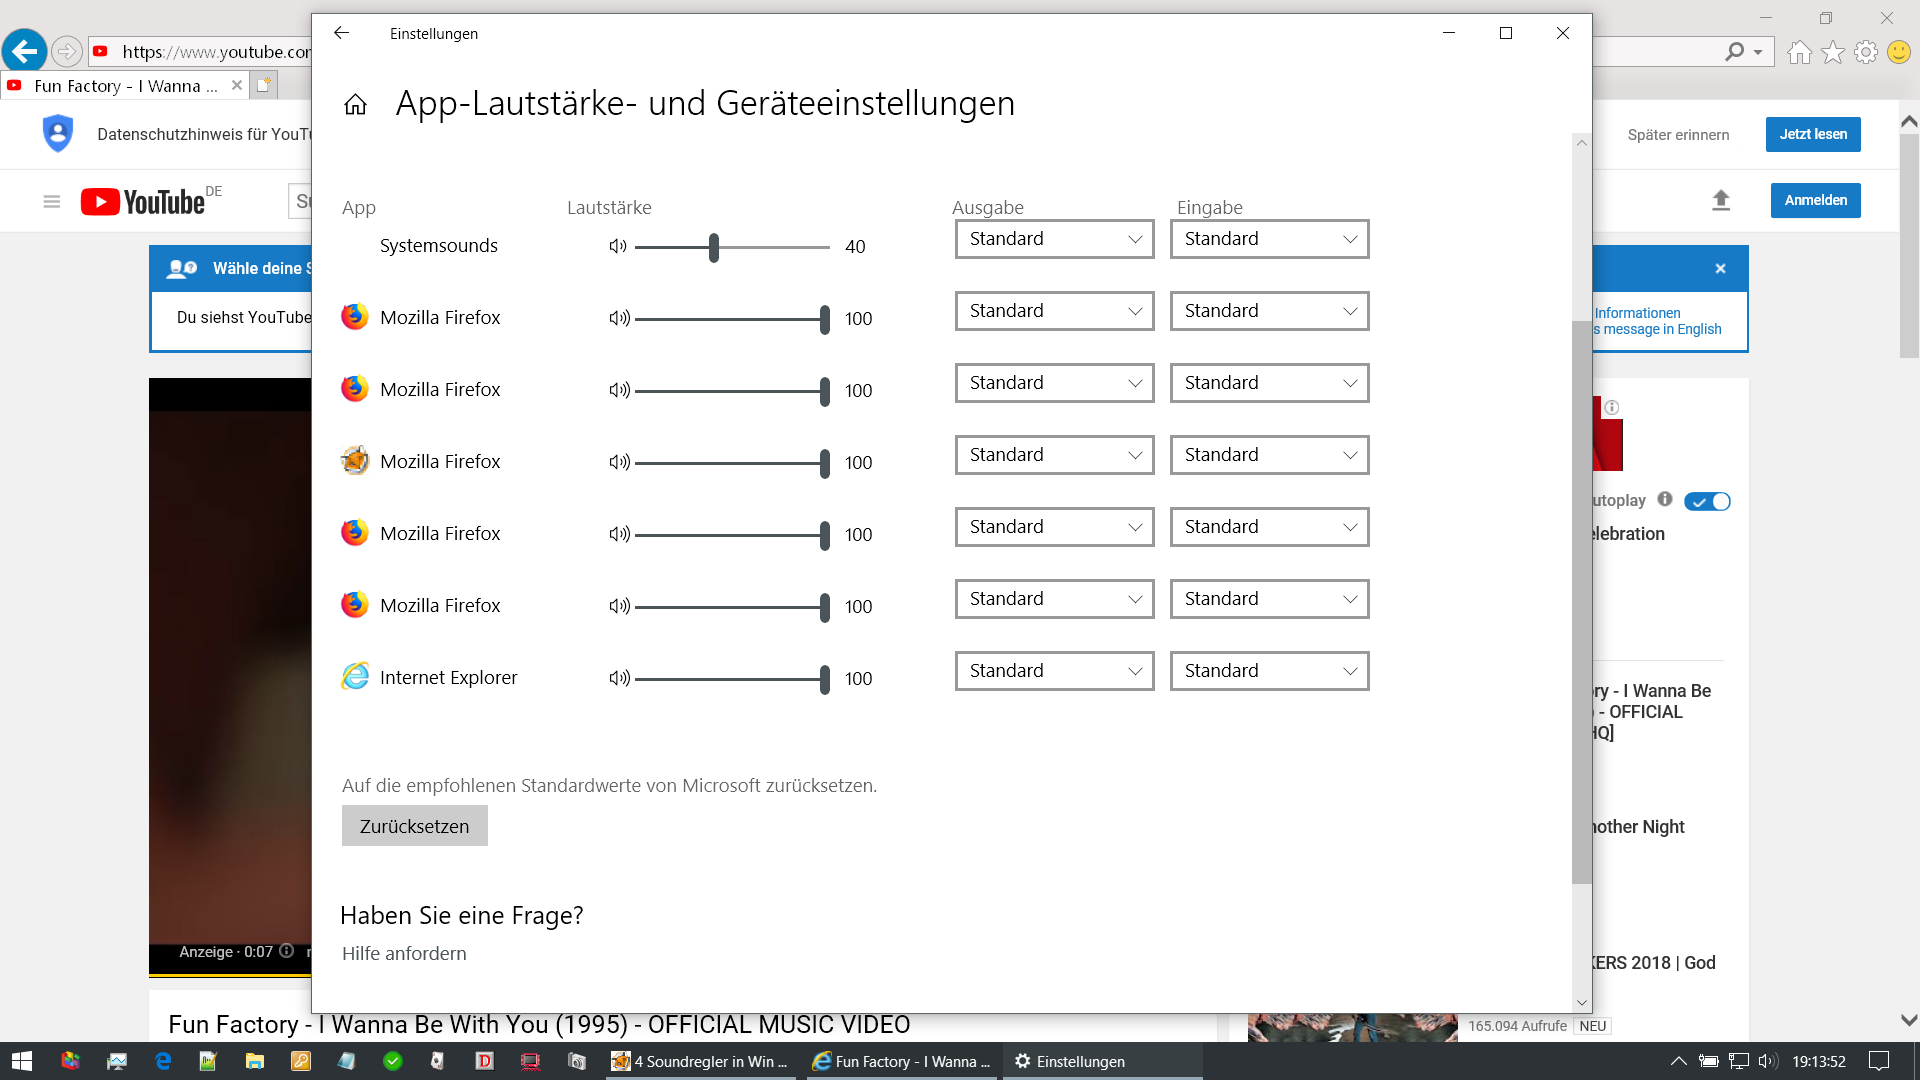Viewport: 1920px width, 1080px height.
Task: Open the Windows Start menu
Action: (22, 1061)
